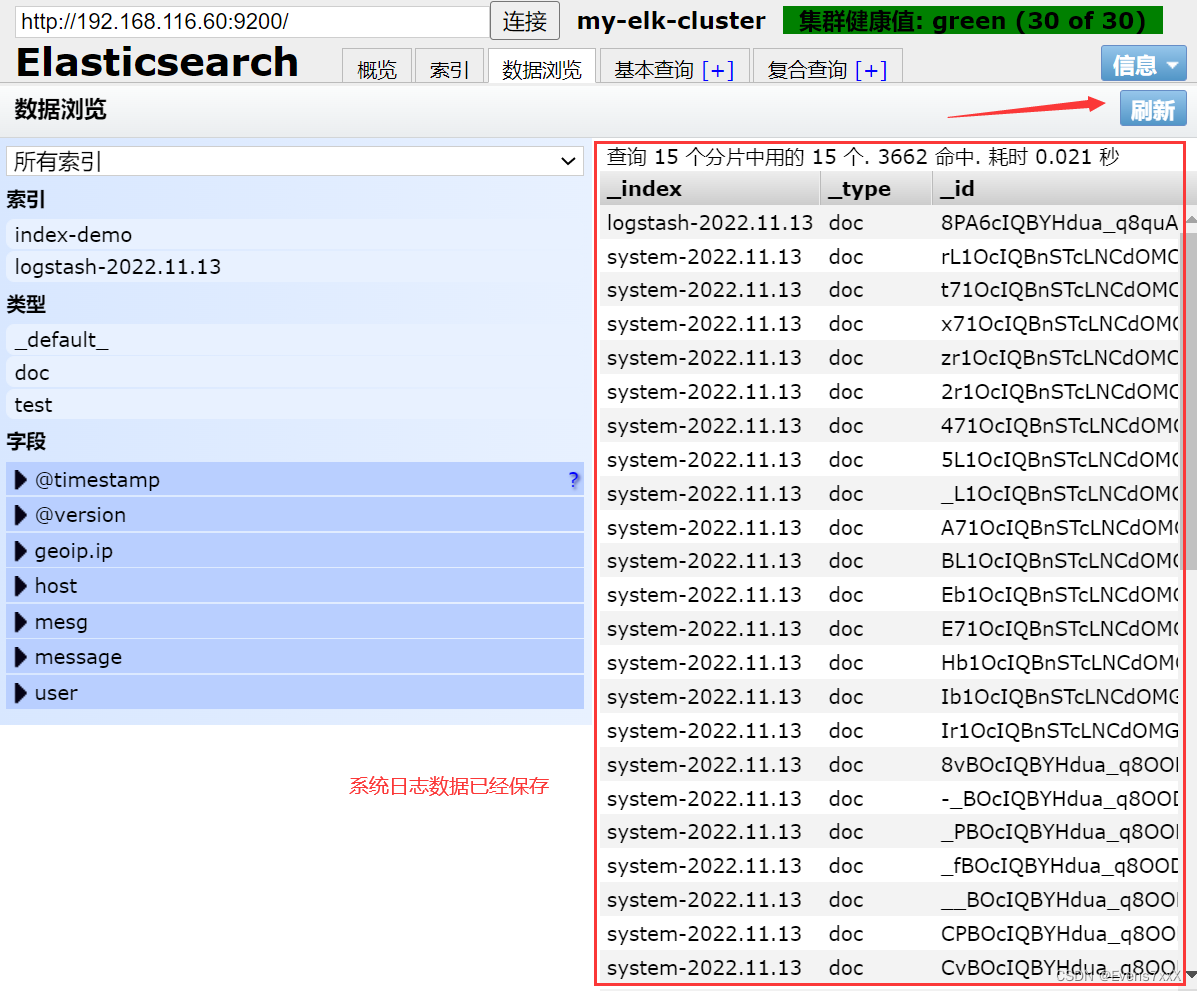Open the row with id 2r1OcIQBnSTcLNCdOMC

tap(889, 392)
